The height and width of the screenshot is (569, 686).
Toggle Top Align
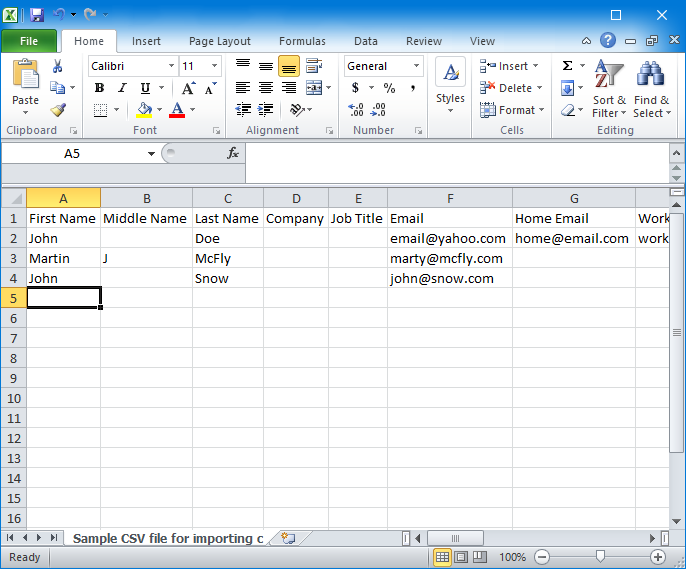click(x=243, y=66)
